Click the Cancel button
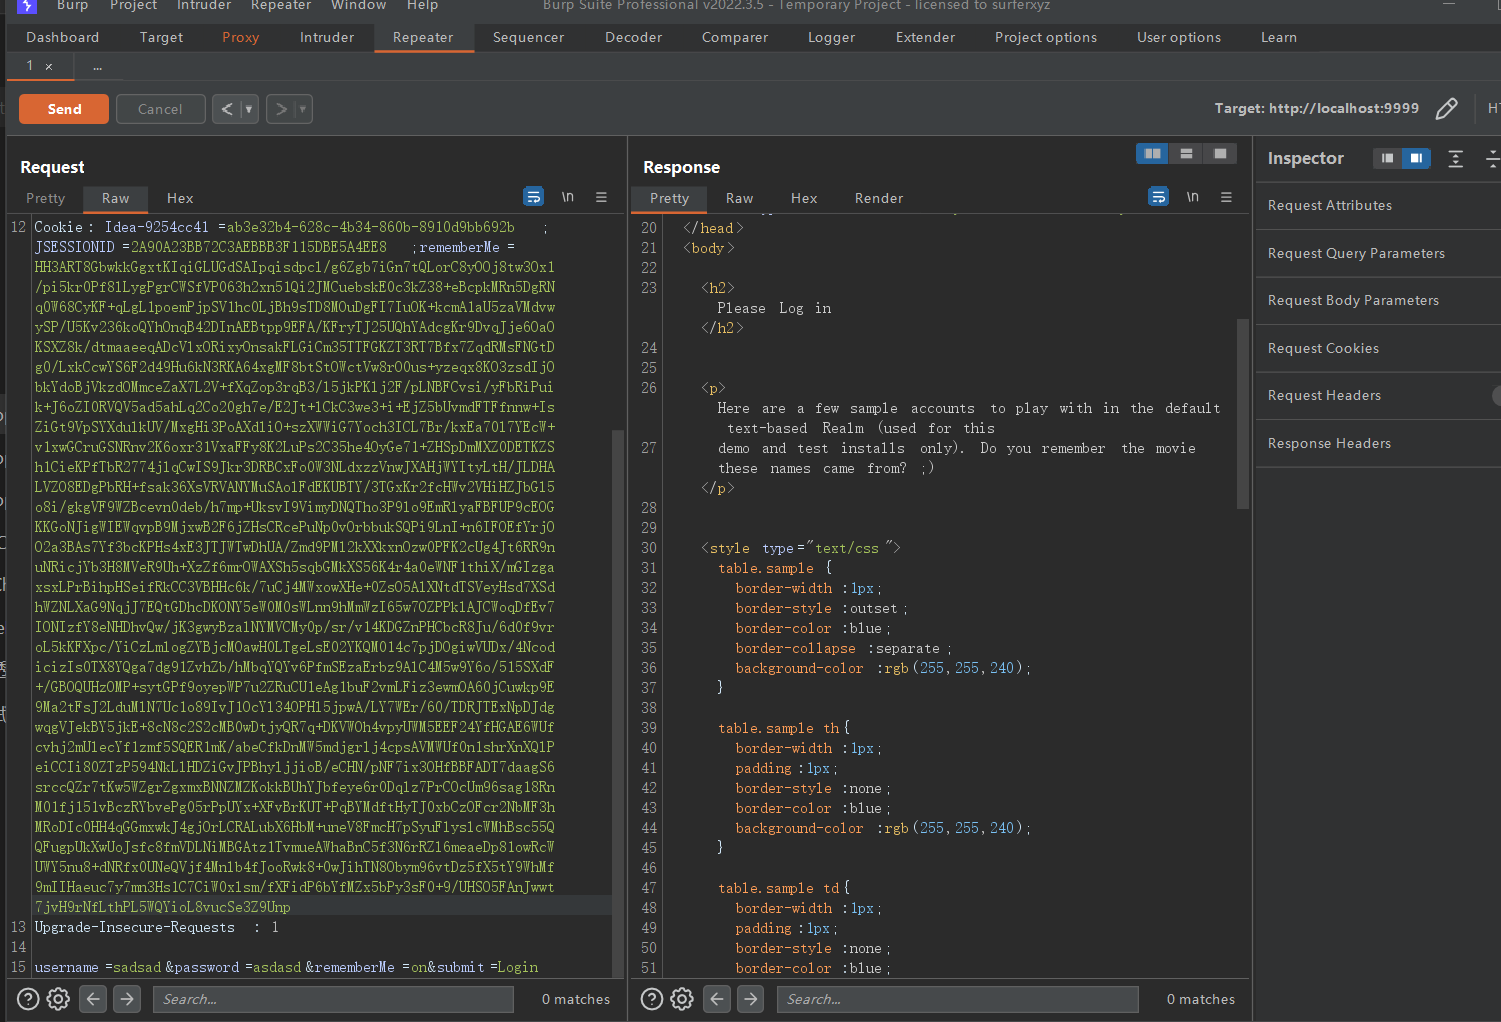The width and height of the screenshot is (1501, 1022). tap(160, 109)
